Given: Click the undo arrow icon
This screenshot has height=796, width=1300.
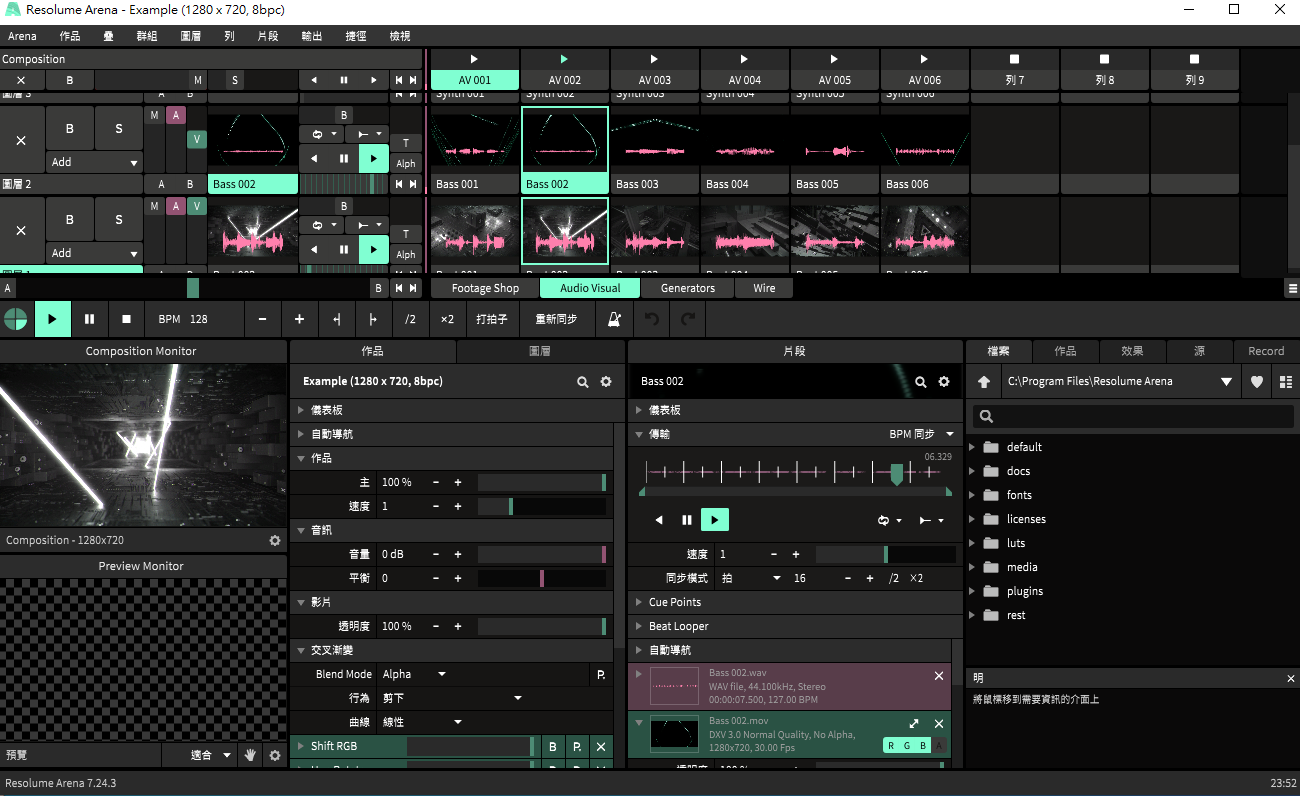Looking at the screenshot, I should (652, 320).
